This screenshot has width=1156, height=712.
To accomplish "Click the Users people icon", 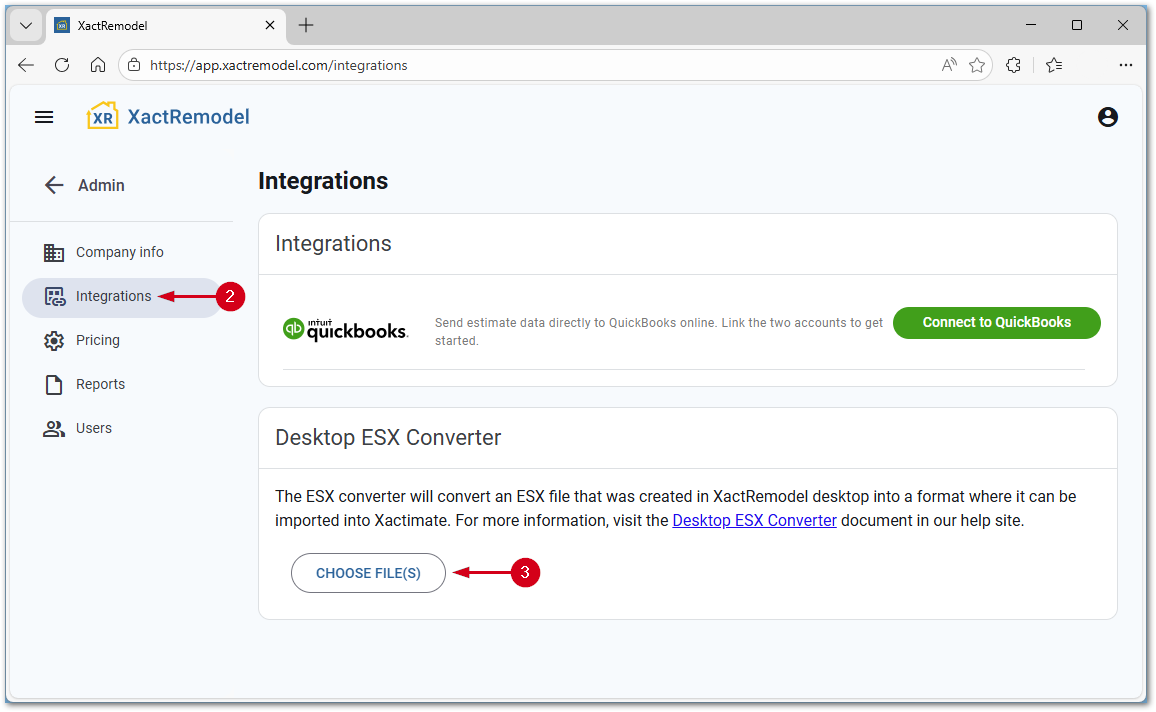I will [x=54, y=428].
